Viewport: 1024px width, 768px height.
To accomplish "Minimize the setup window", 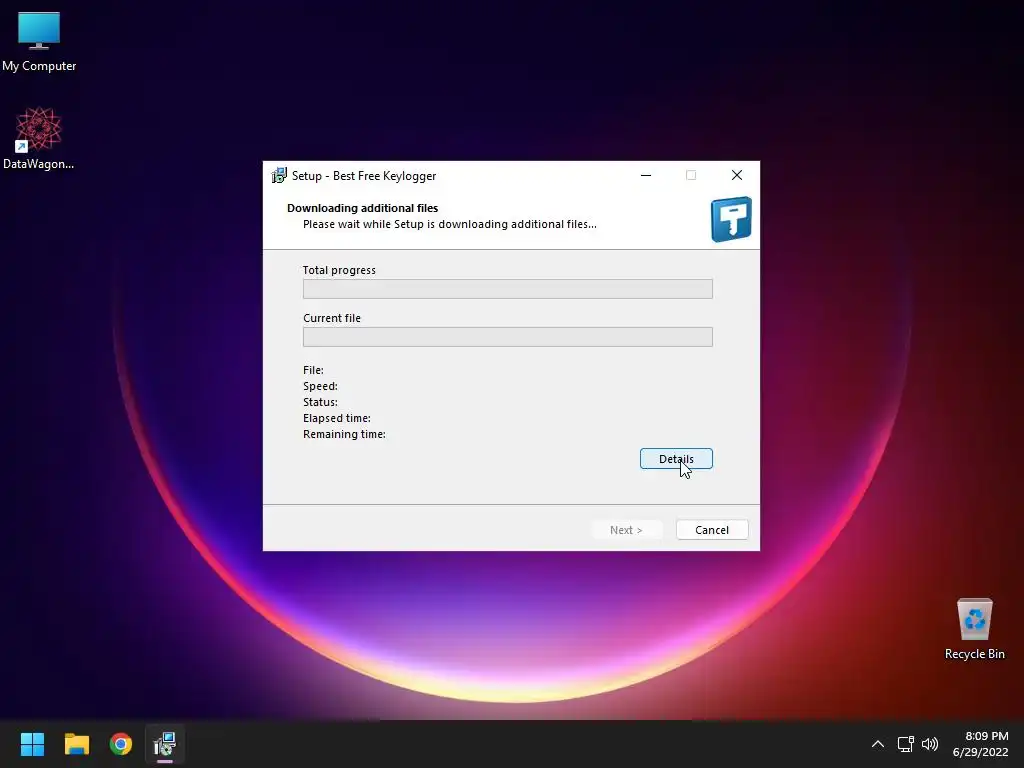I will pos(646,175).
